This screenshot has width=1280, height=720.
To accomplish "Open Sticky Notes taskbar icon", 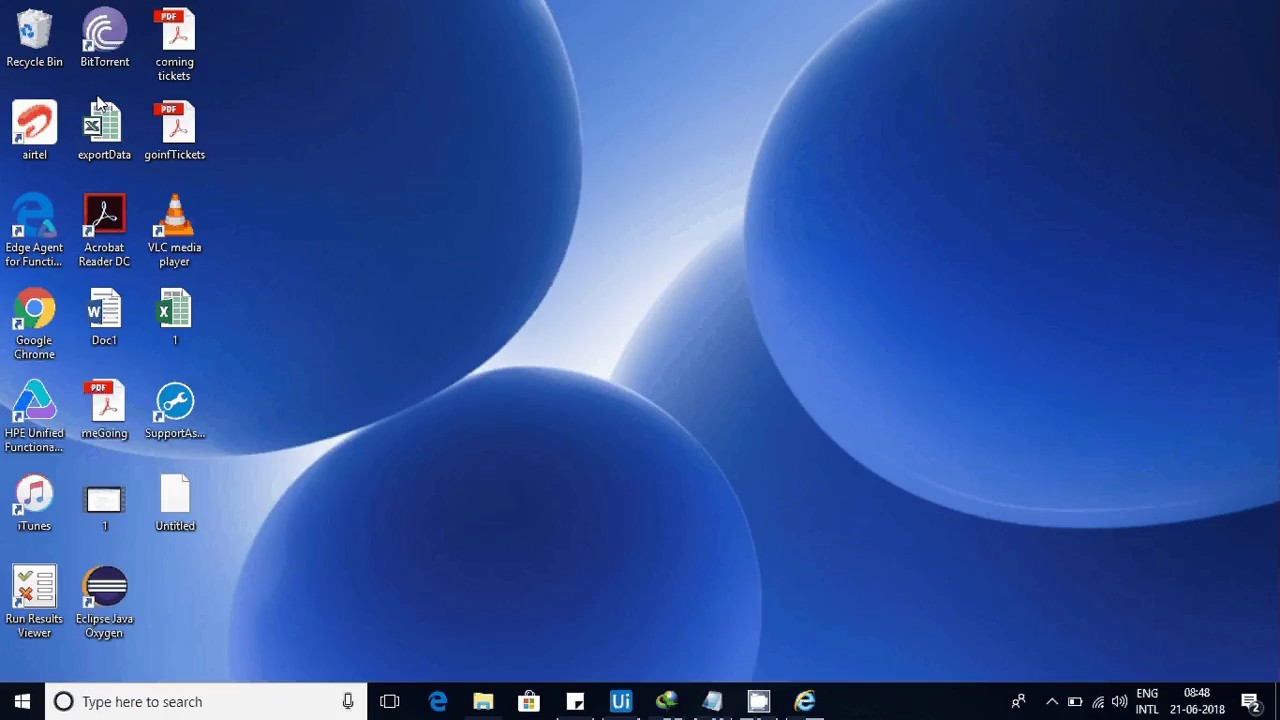I will 575,701.
